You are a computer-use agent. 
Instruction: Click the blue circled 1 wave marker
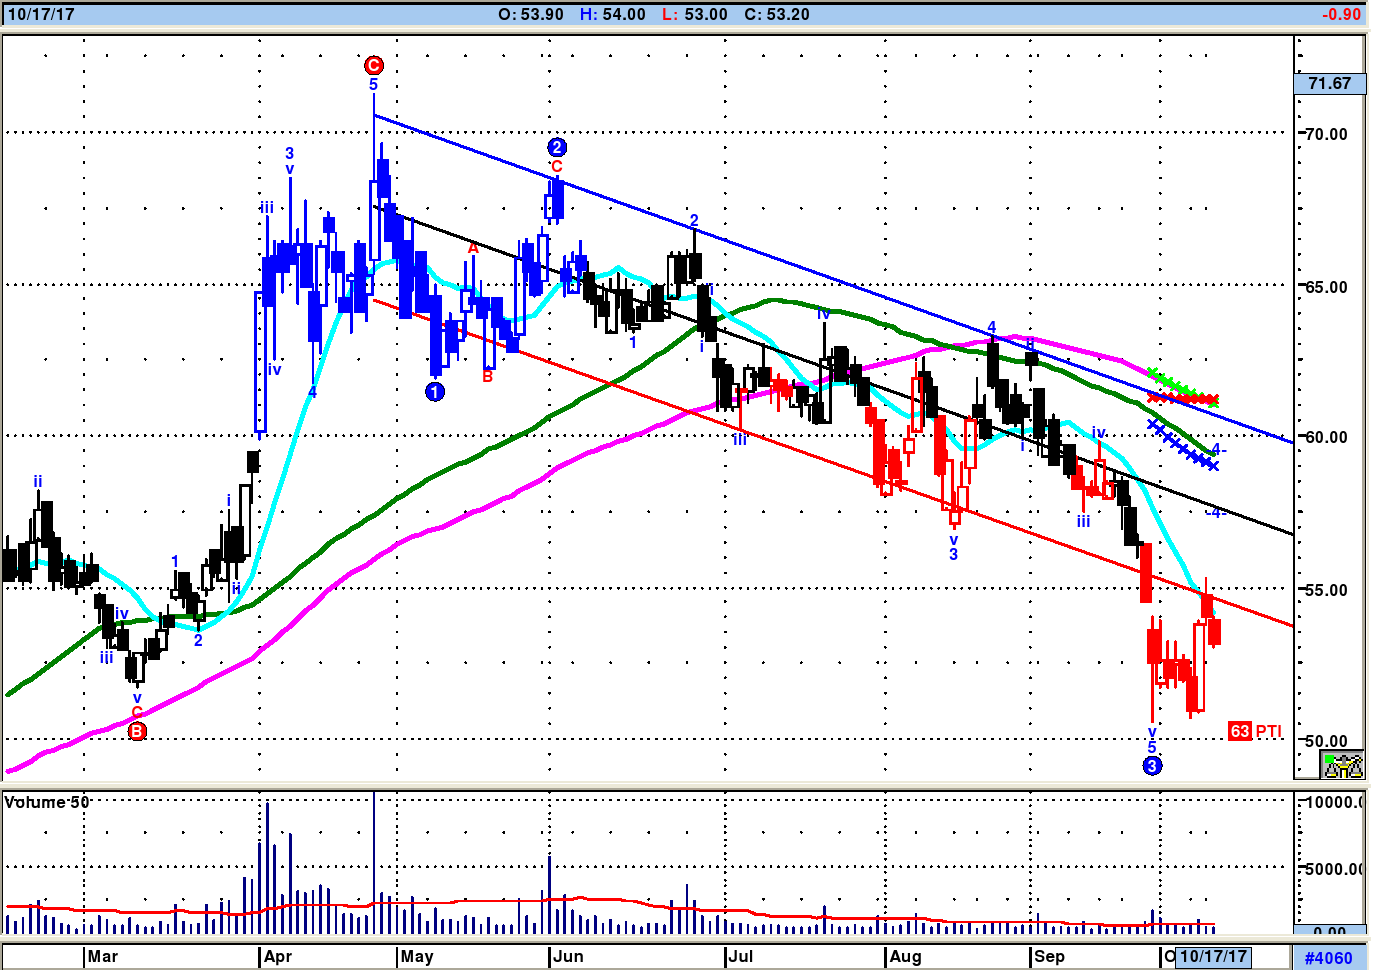pyautogui.click(x=434, y=392)
